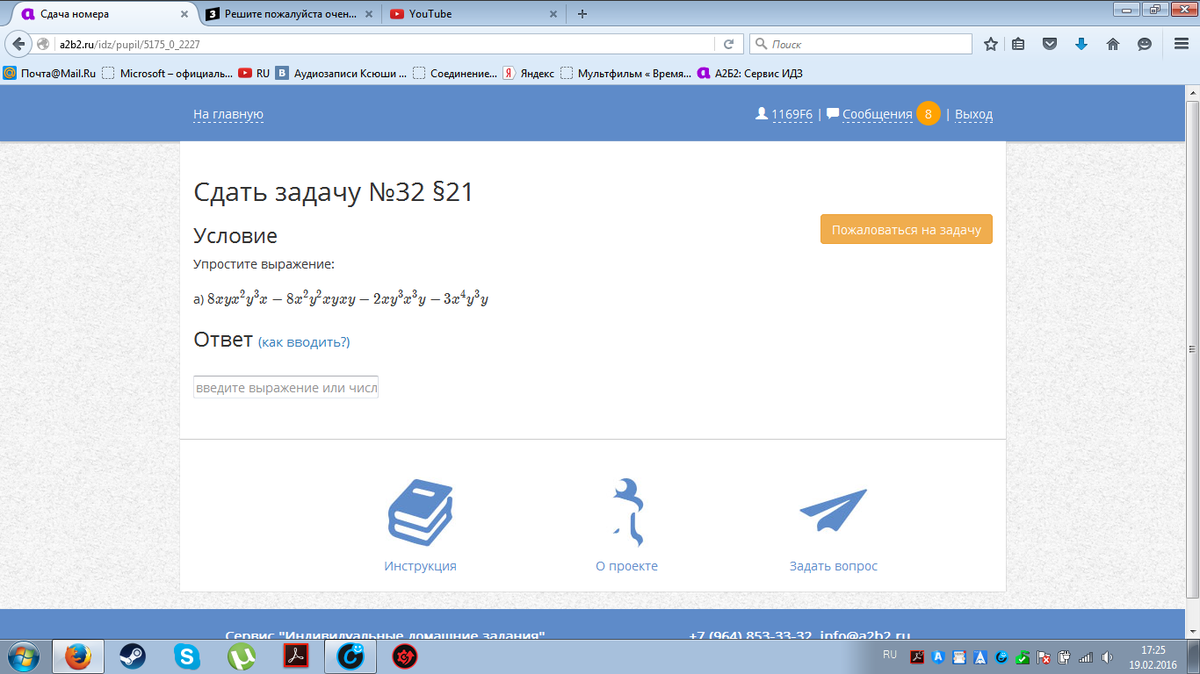1200x674 pixels.
Task: Open new tab with plus button
Action: [583, 14]
